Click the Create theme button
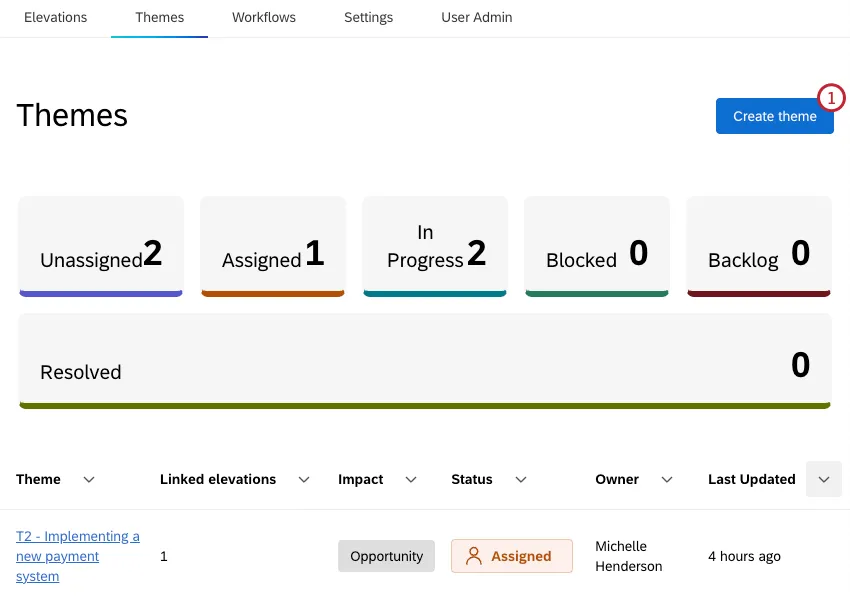This screenshot has height=596, width=850. coord(775,116)
